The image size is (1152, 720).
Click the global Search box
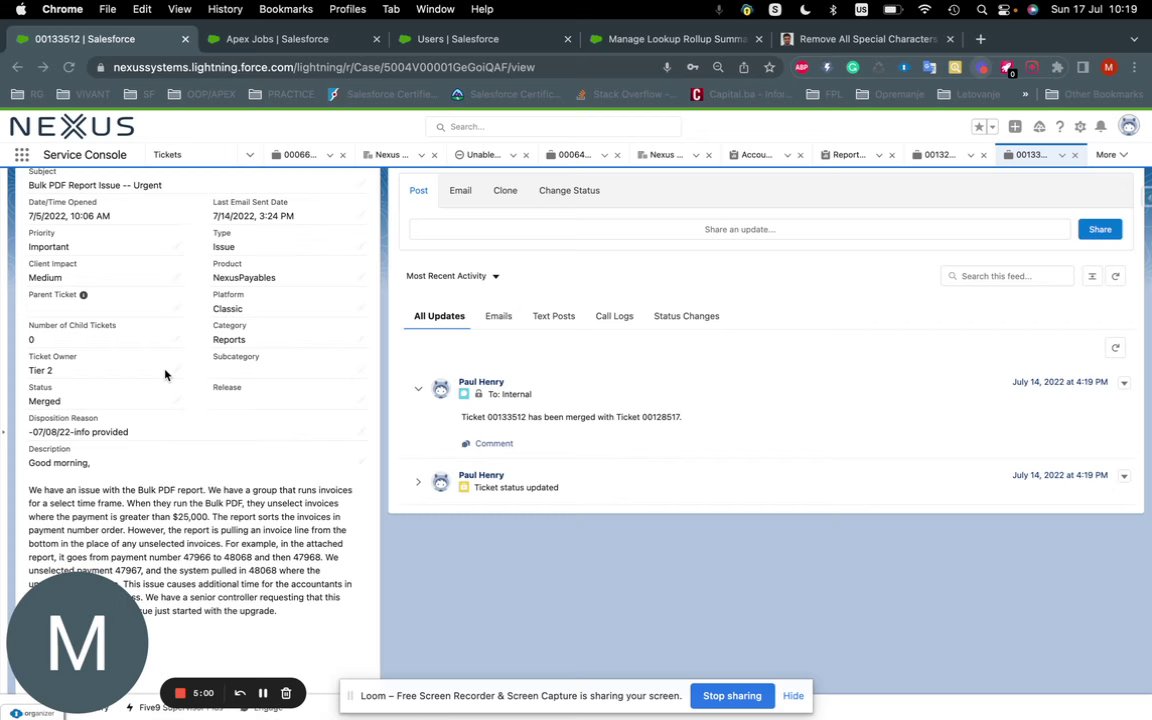(553, 127)
